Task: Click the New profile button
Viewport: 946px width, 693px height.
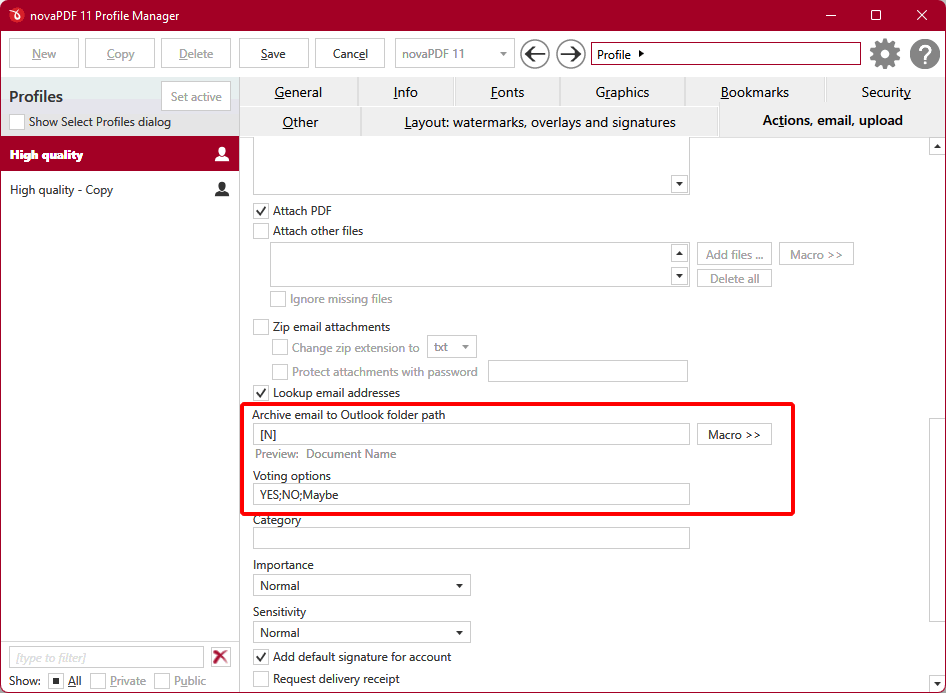Action: 44,54
